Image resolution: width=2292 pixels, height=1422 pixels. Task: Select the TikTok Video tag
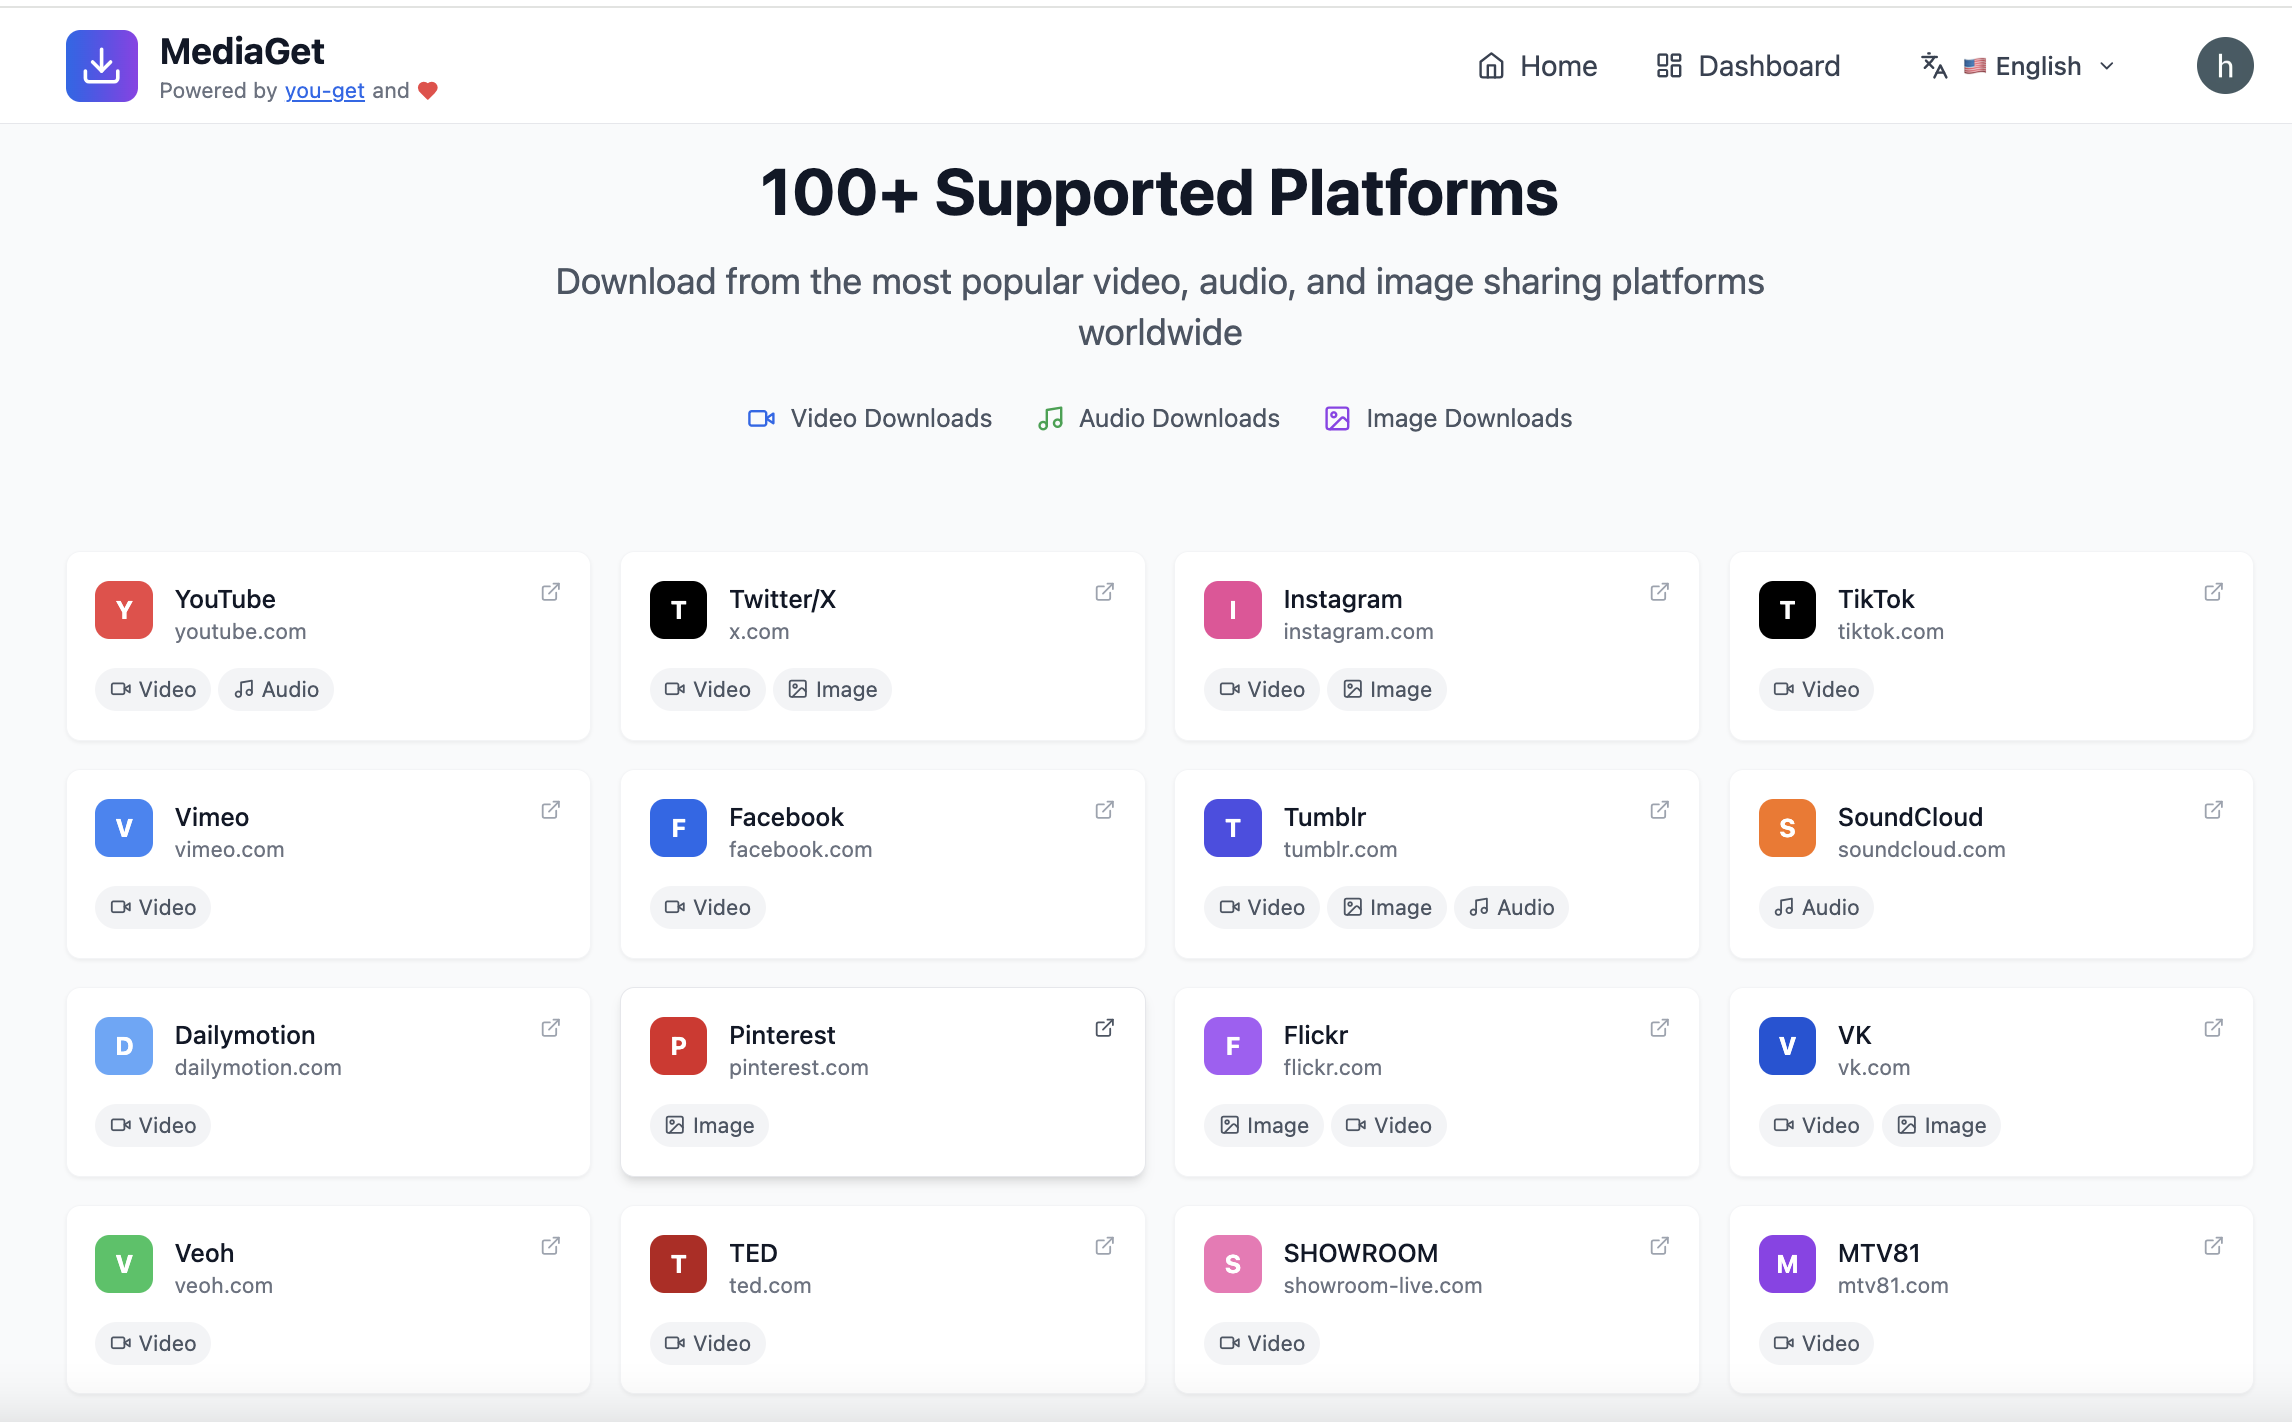(x=1816, y=689)
